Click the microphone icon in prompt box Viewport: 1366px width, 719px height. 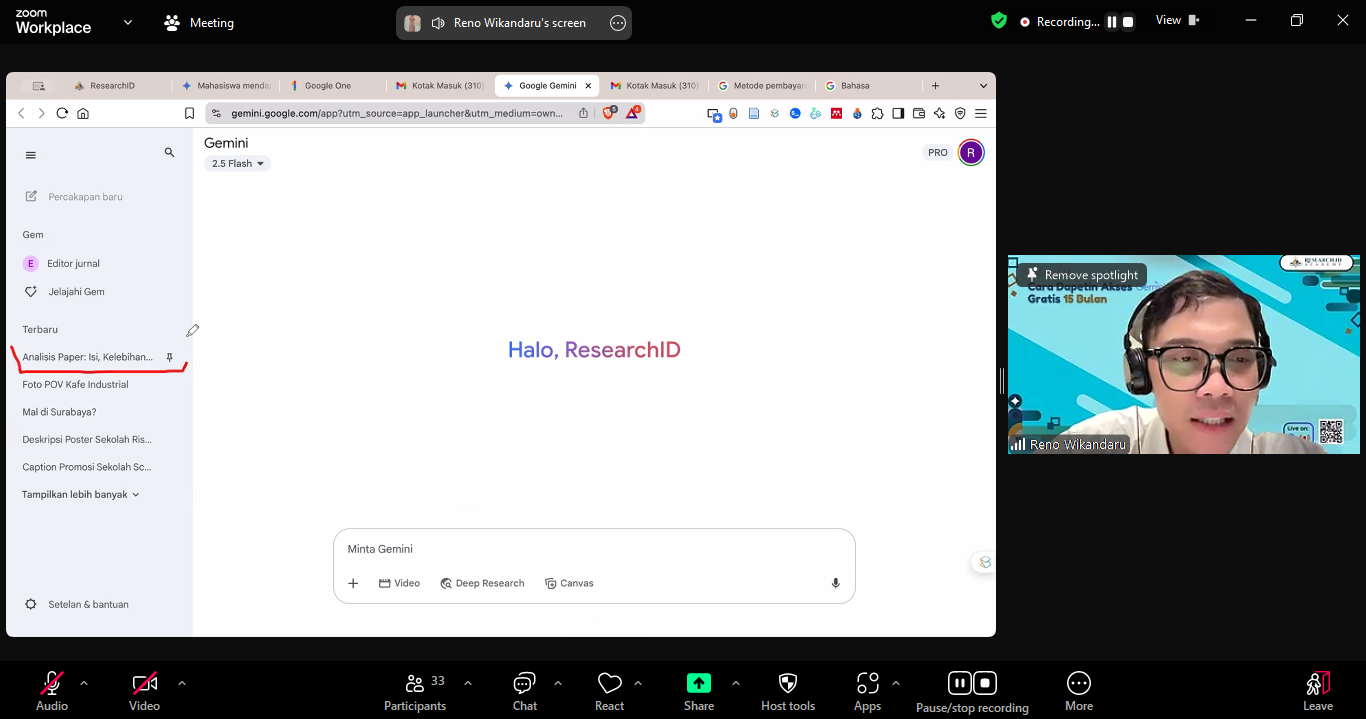point(836,583)
